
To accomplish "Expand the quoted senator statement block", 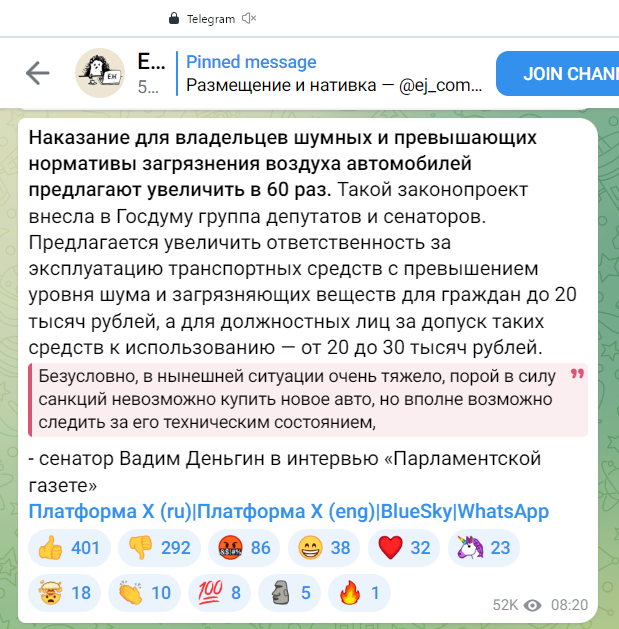I will point(308,400).
